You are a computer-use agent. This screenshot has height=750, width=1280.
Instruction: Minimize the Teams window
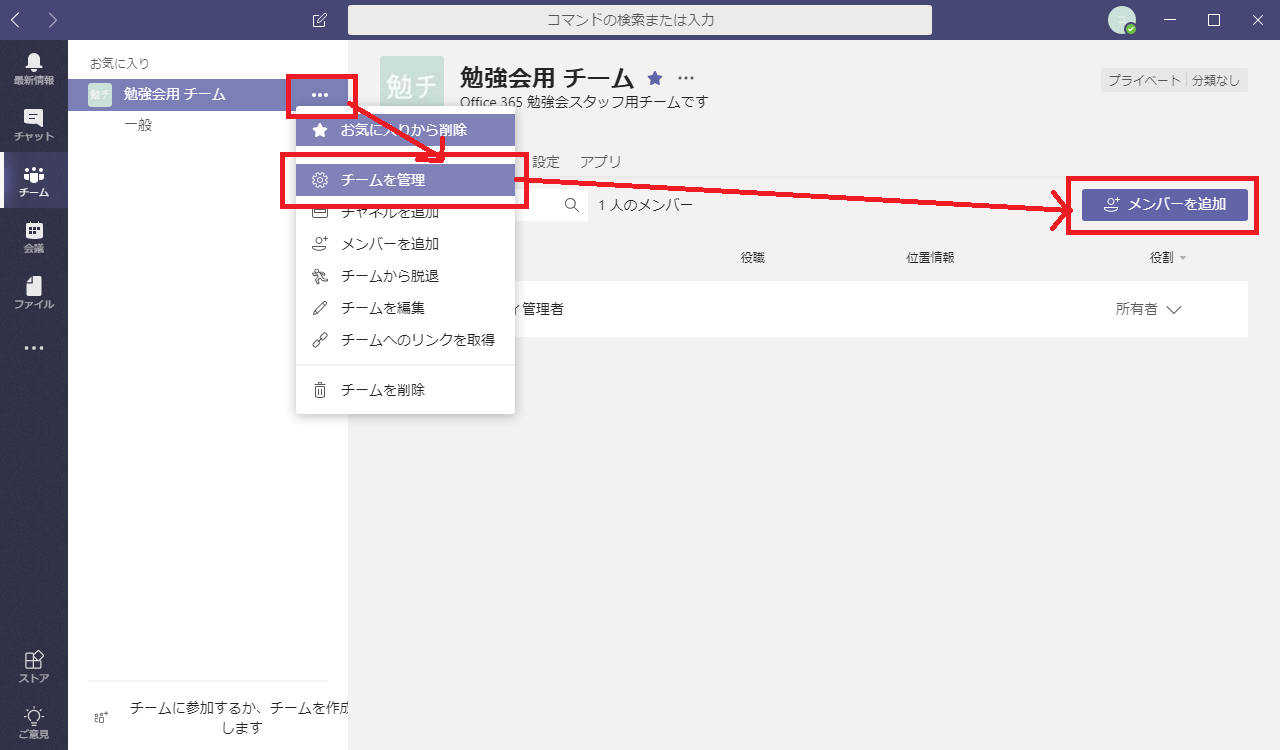tap(1170, 20)
